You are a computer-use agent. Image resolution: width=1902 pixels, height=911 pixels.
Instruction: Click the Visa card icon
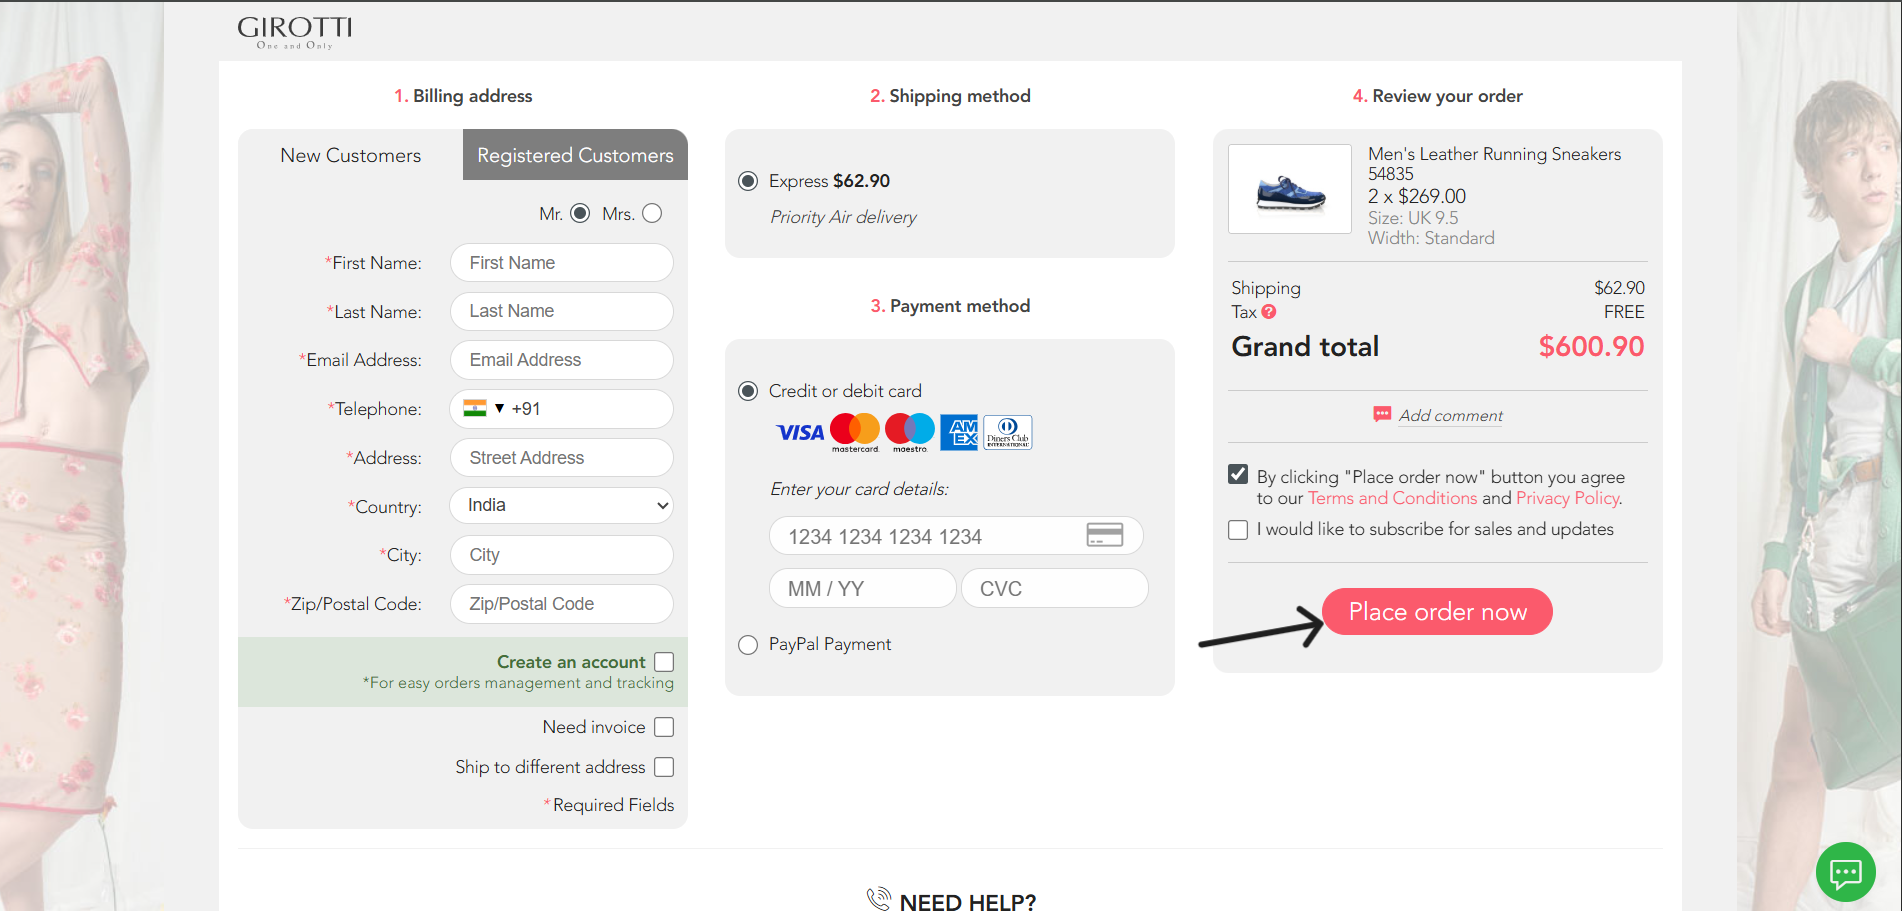800,433
